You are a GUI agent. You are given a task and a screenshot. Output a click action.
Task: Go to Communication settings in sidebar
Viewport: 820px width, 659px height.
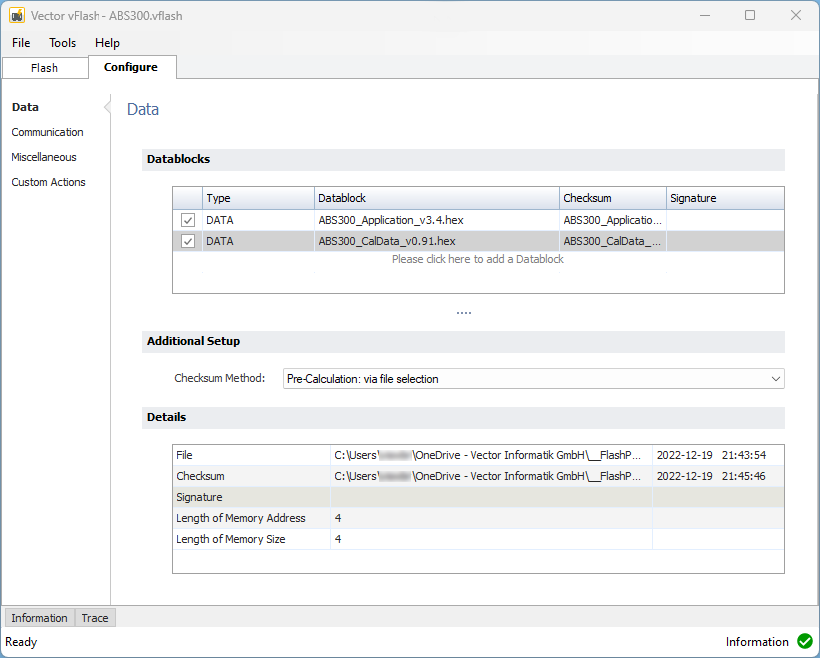click(x=48, y=132)
